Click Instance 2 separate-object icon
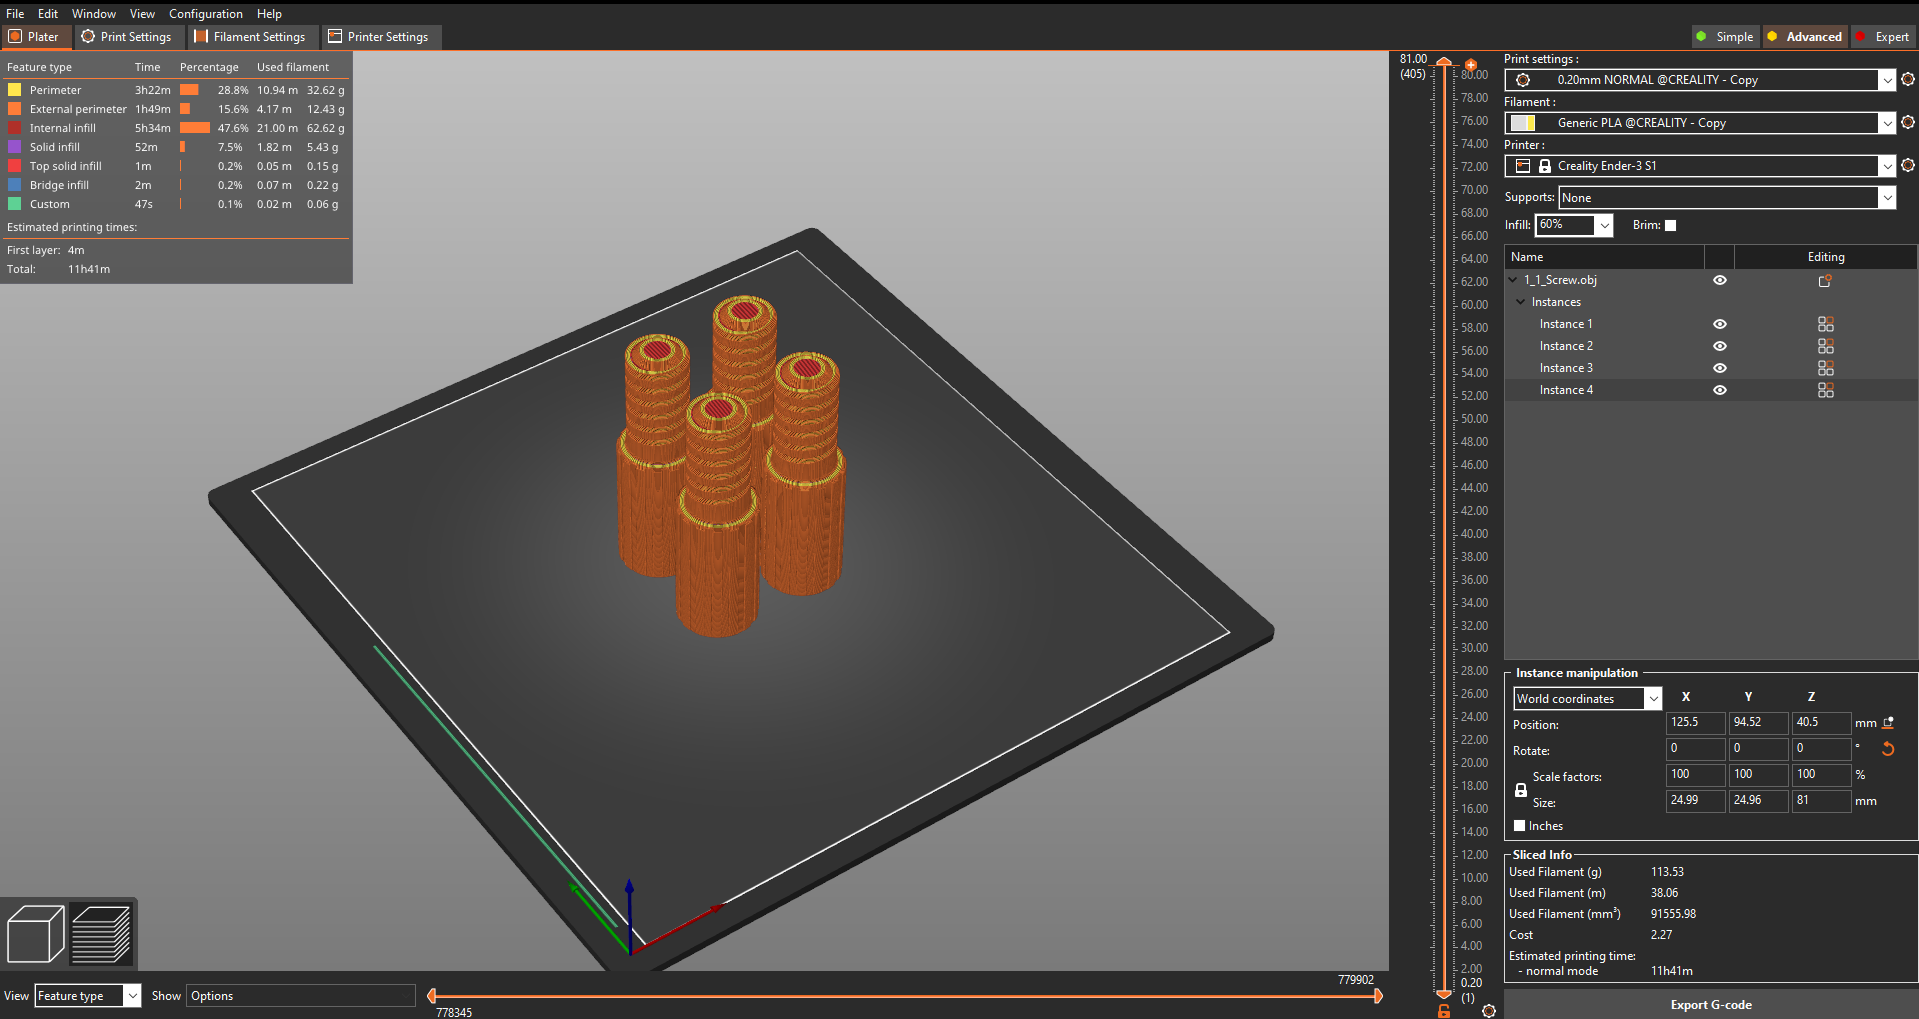Image resolution: width=1919 pixels, height=1019 pixels. (1826, 346)
